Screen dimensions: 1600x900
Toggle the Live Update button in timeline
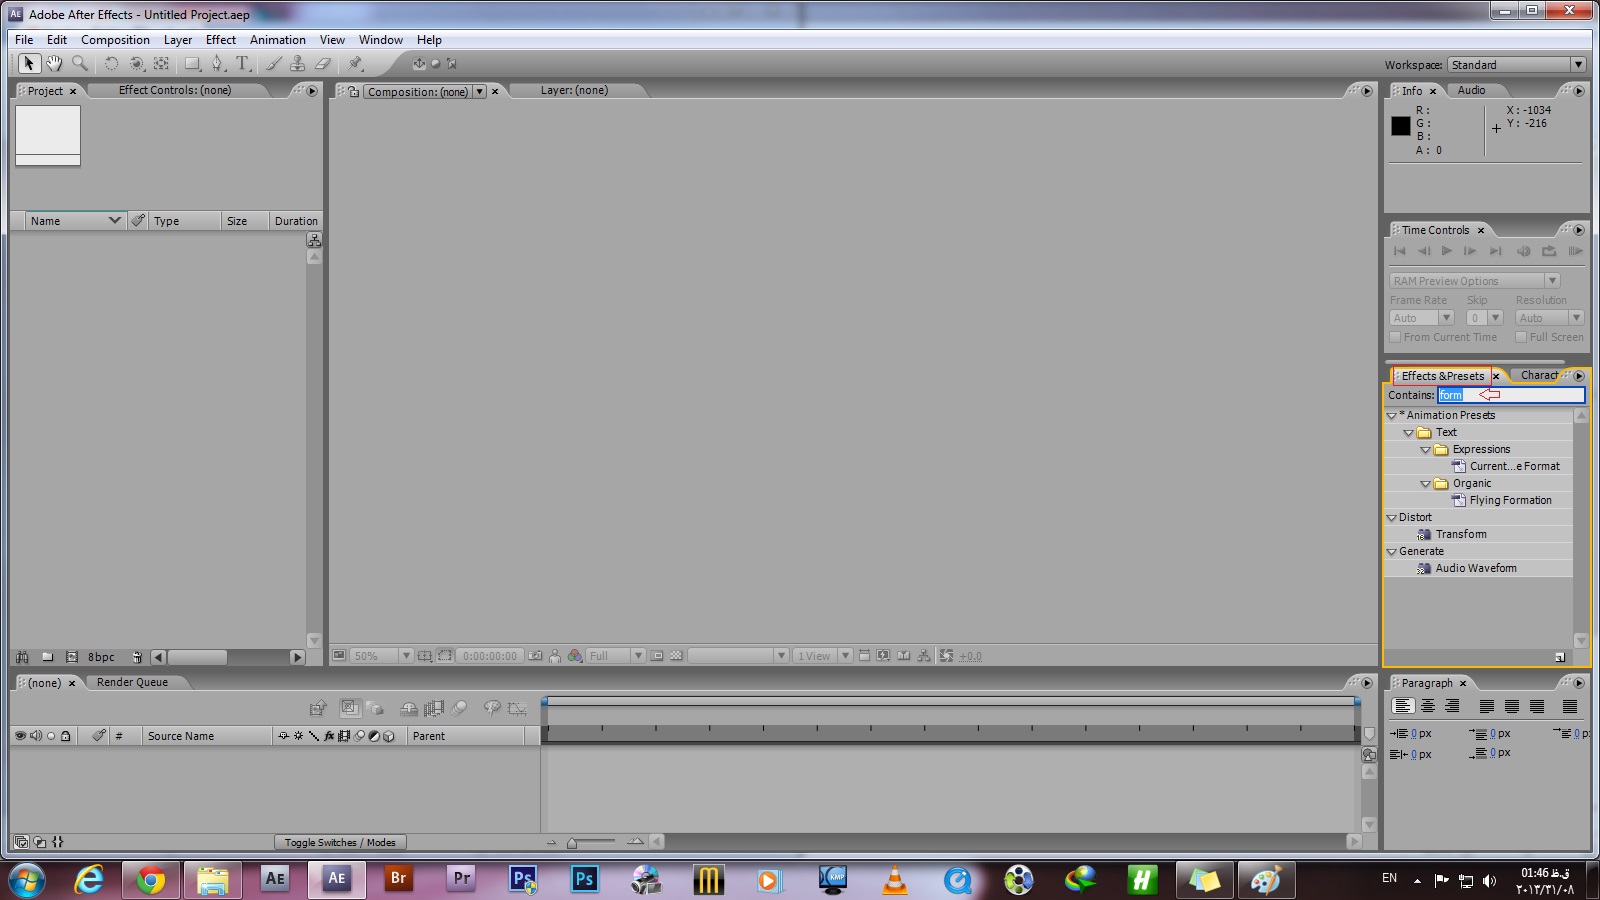coord(350,707)
